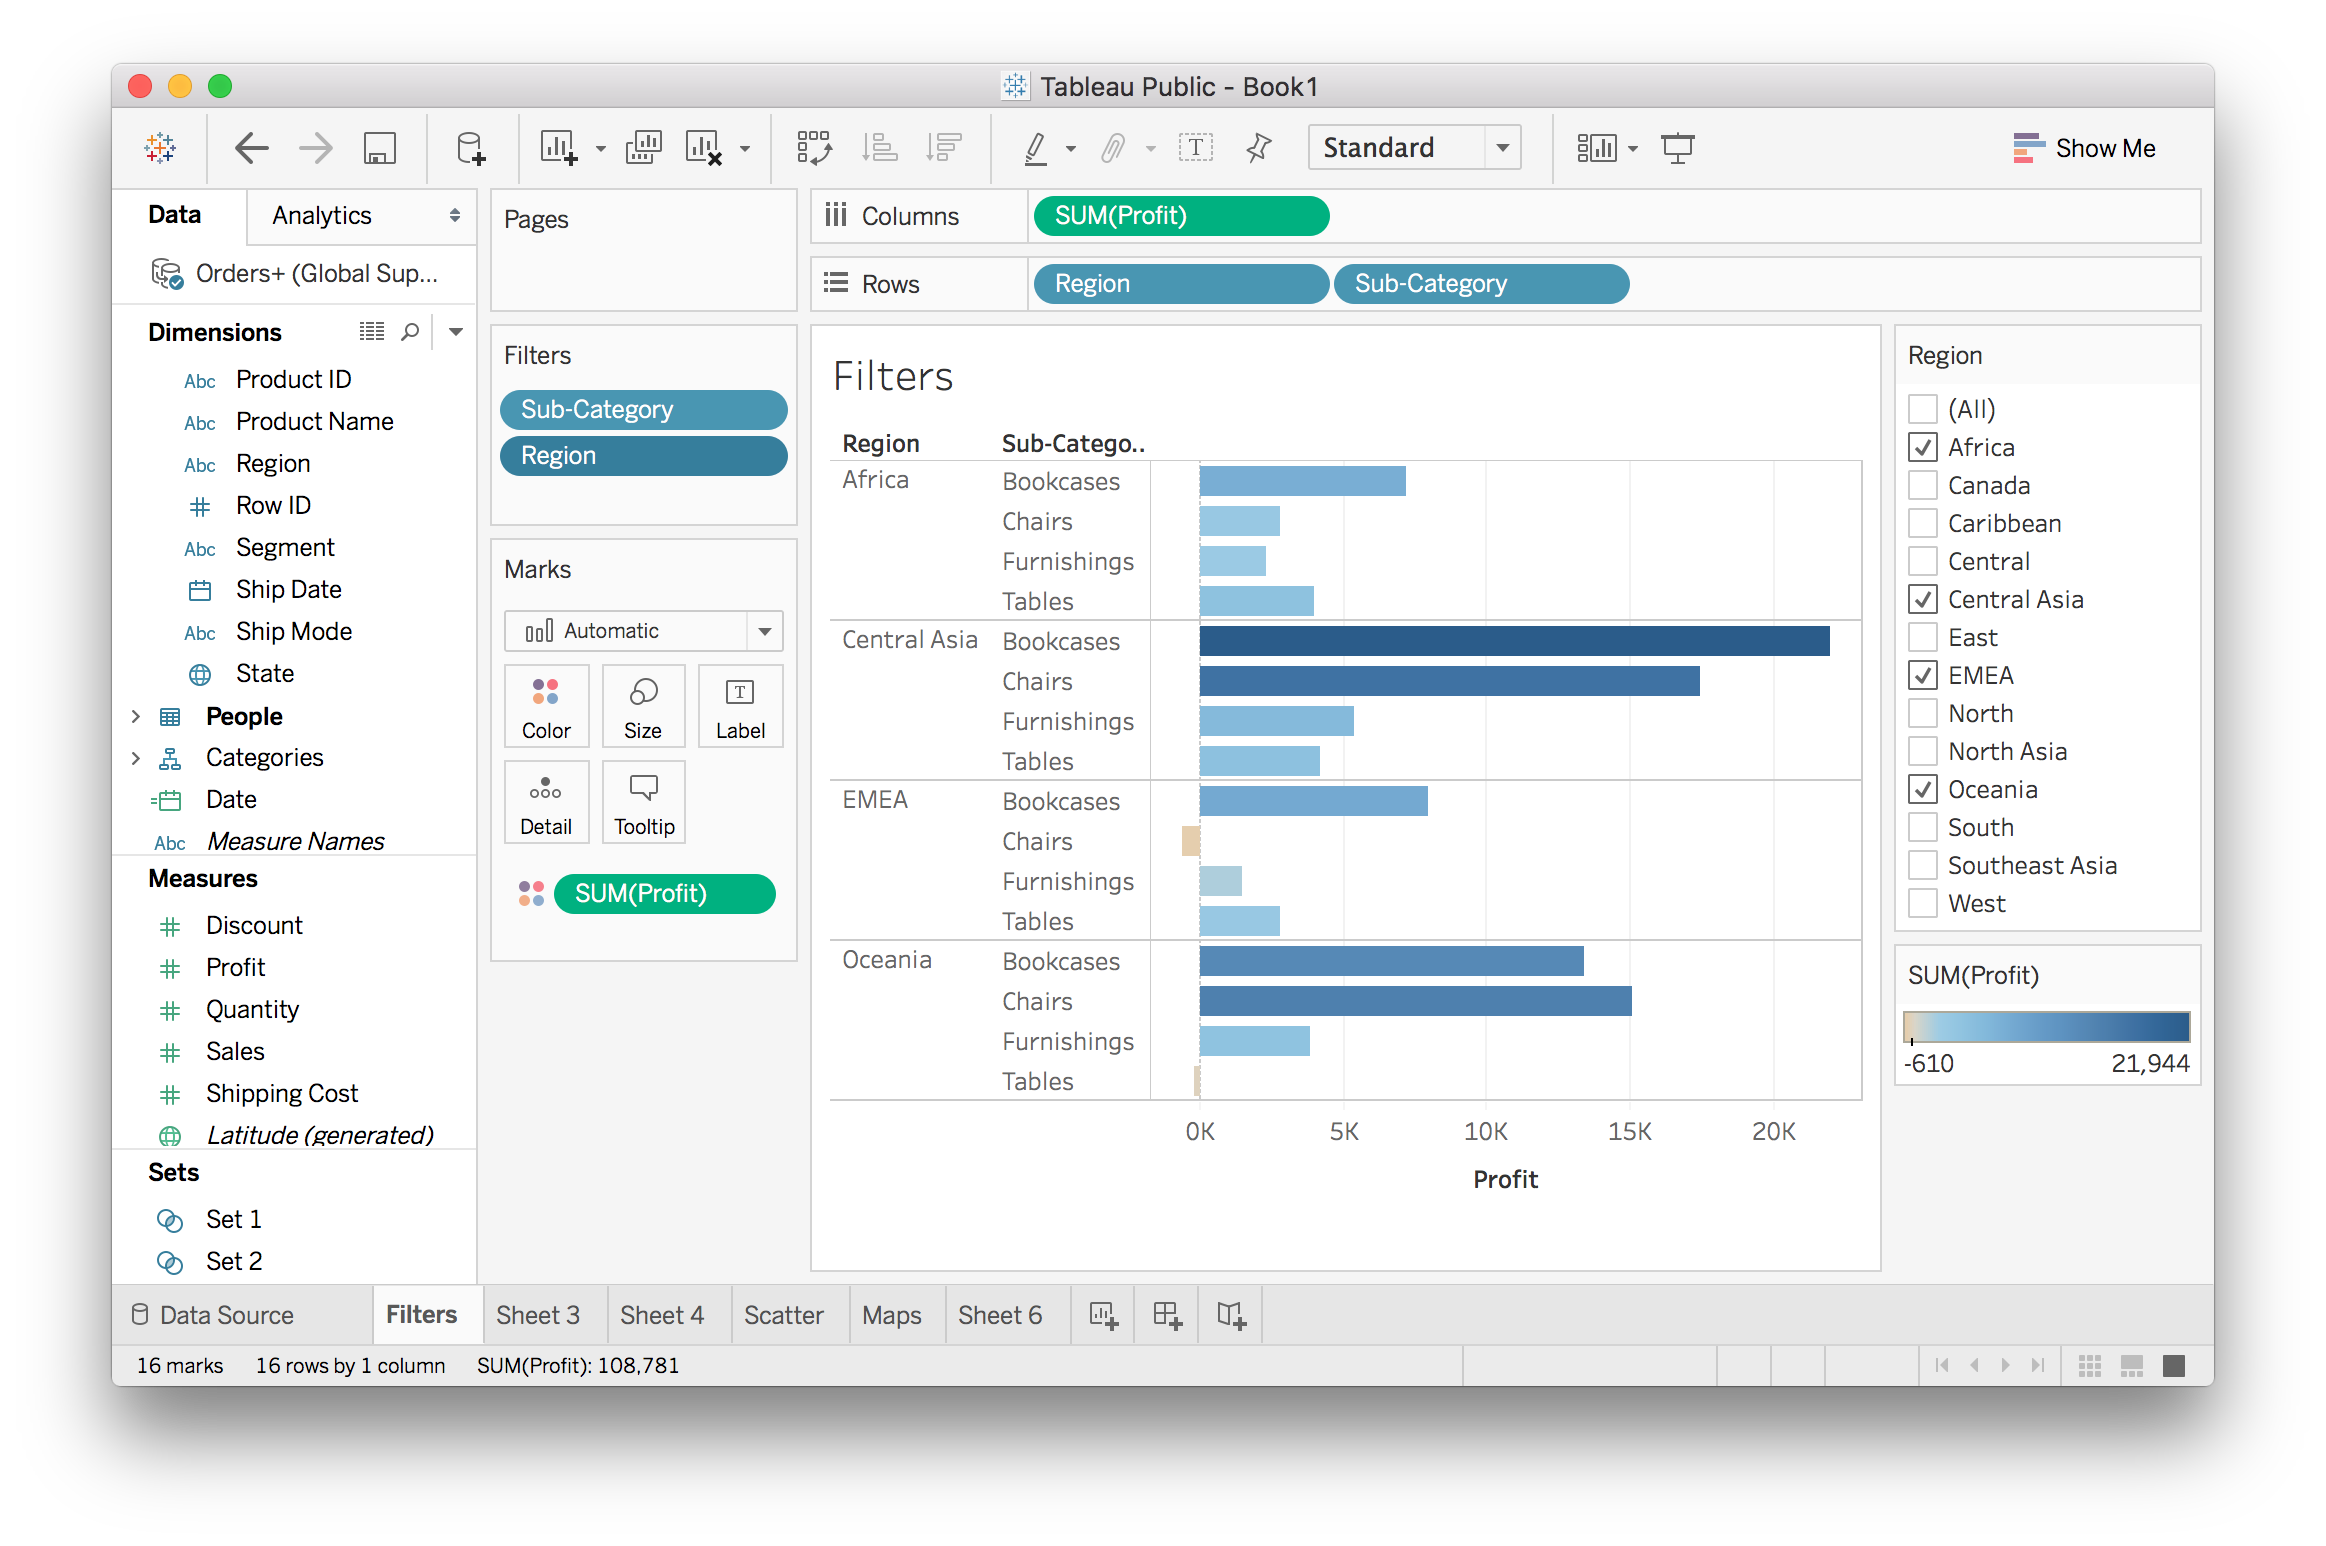Toggle the (All) regions checkbox
The image size is (2326, 1546).
tap(1922, 410)
